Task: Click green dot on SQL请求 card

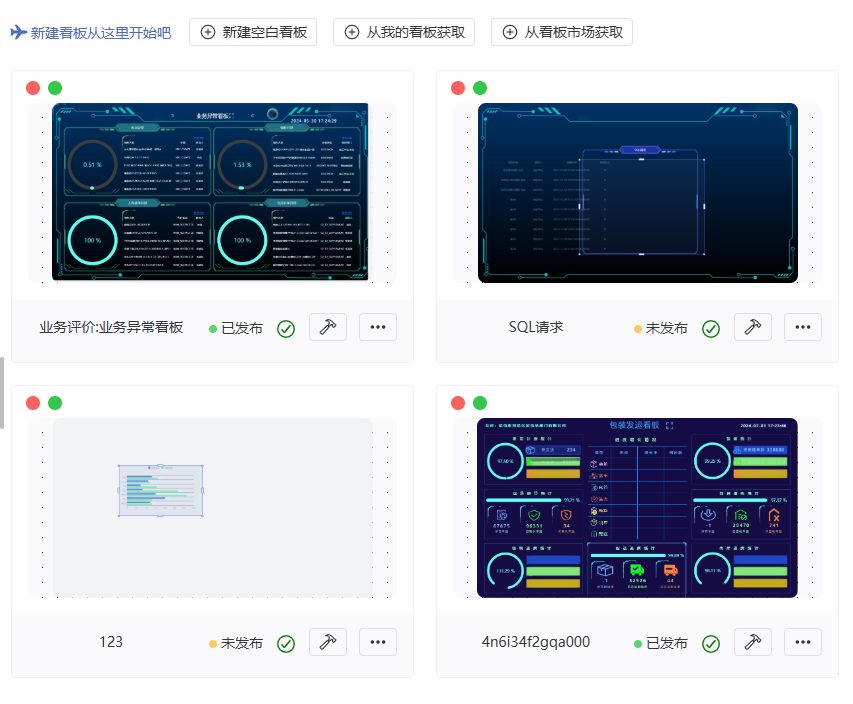Action: (480, 88)
